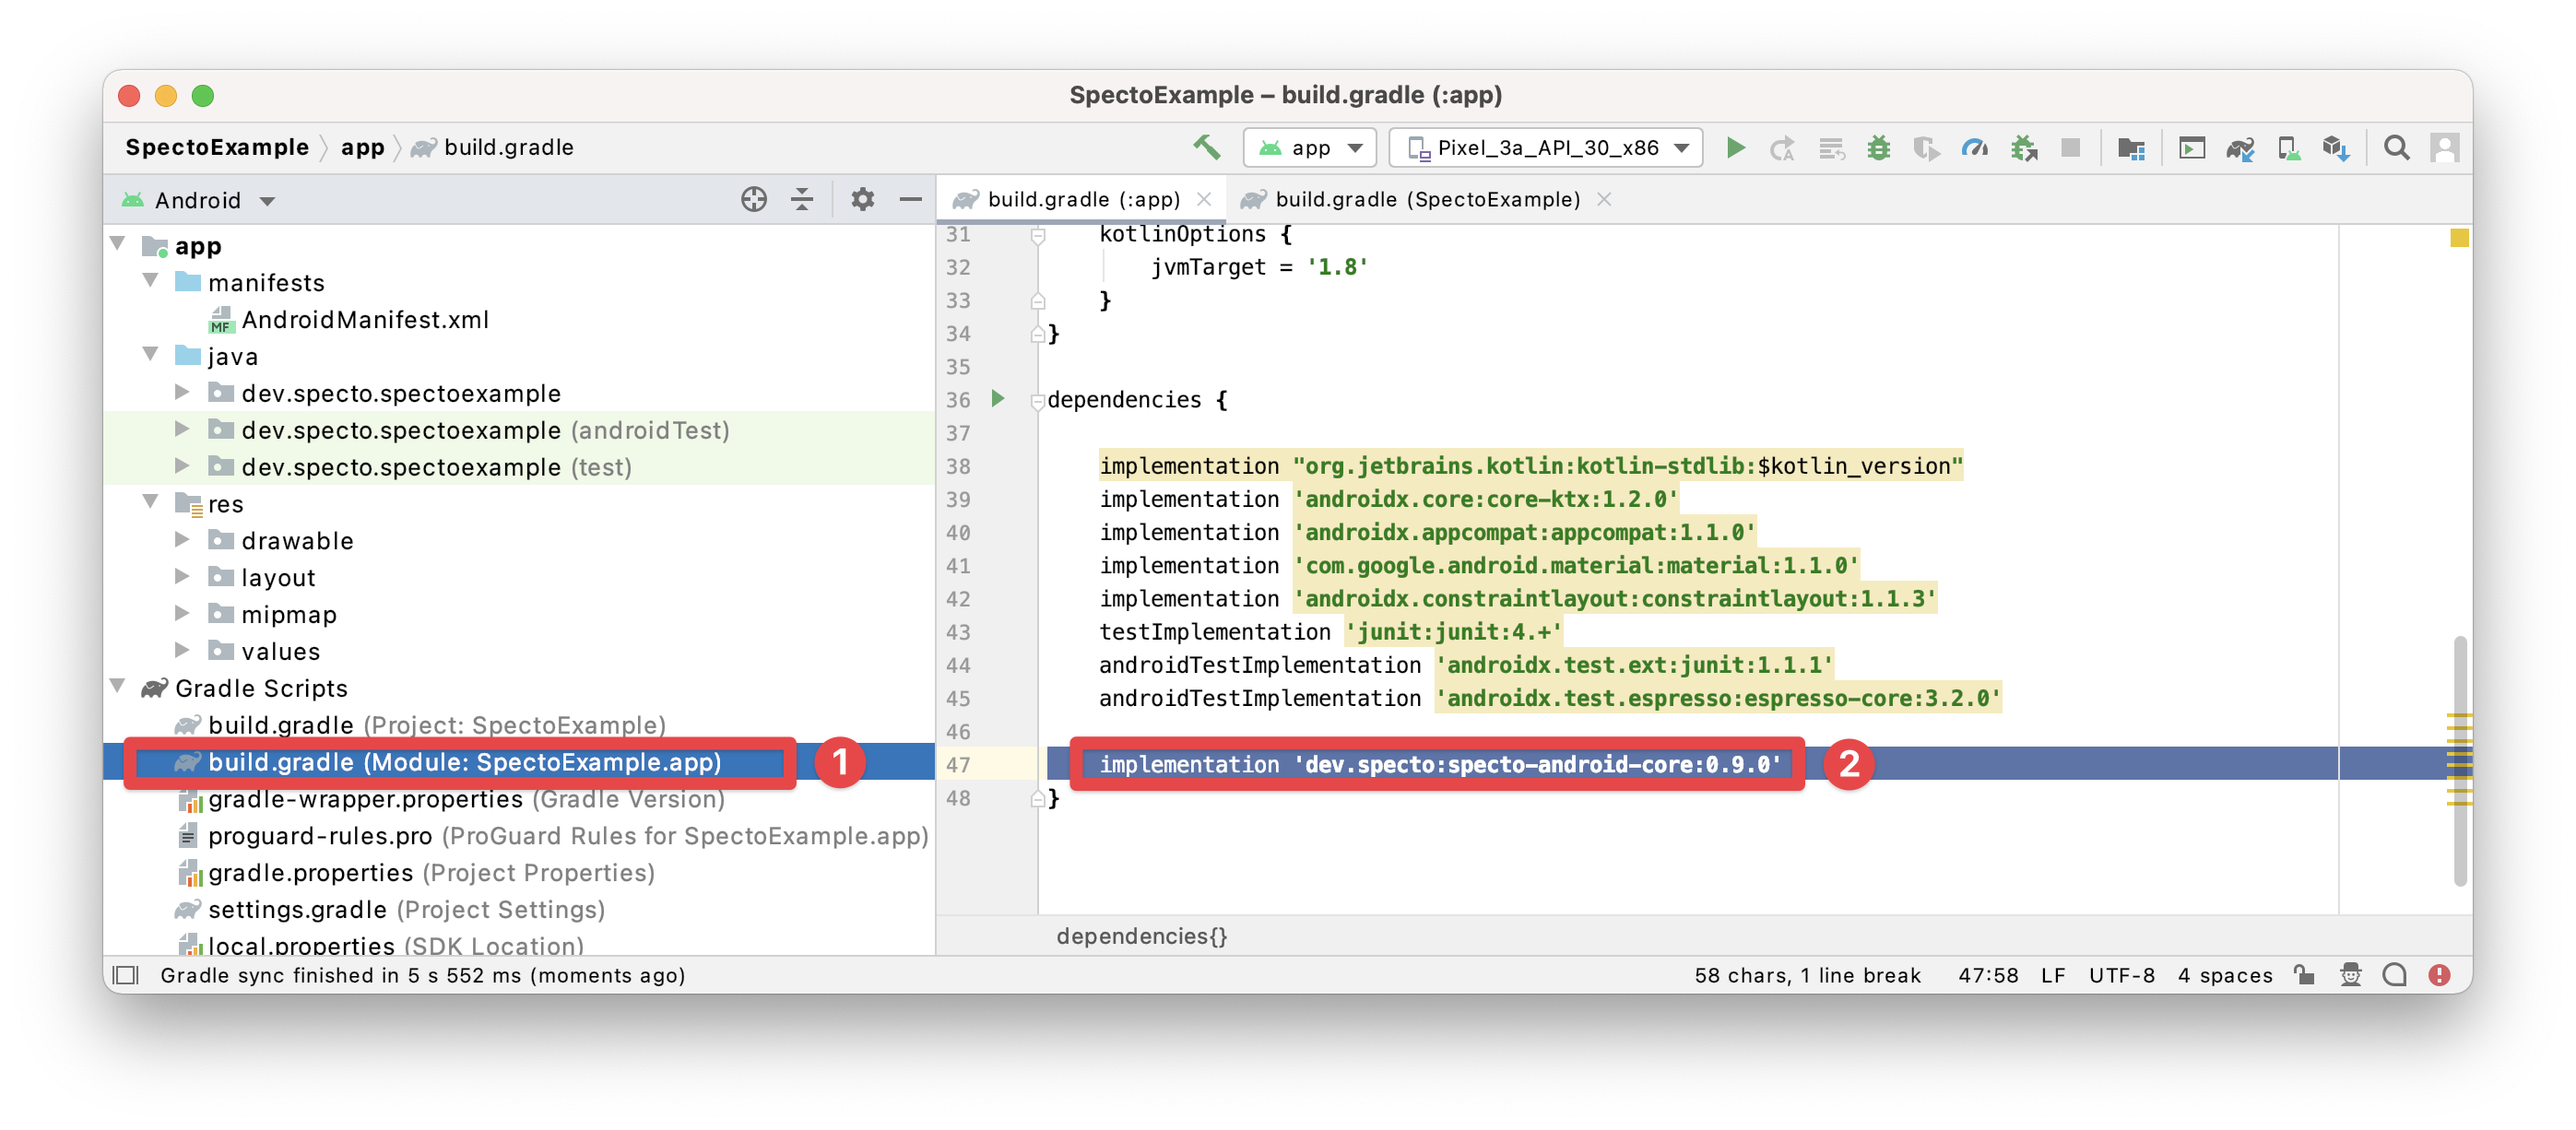Open Search Everywhere magnifier icon

tap(2396, 148)
